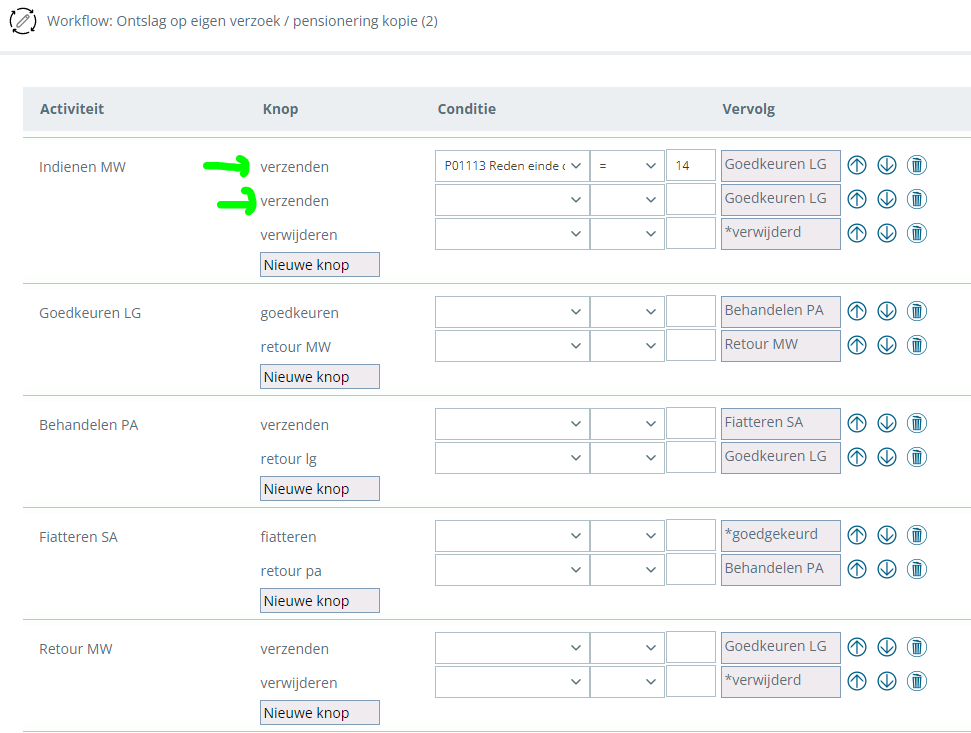Move Retour MW verzenden row down
Screen dimensions: 971x733
[886, 647]
